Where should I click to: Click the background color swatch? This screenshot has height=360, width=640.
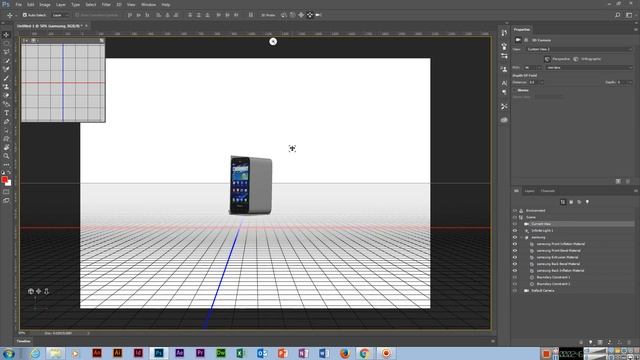coord(9,184)
